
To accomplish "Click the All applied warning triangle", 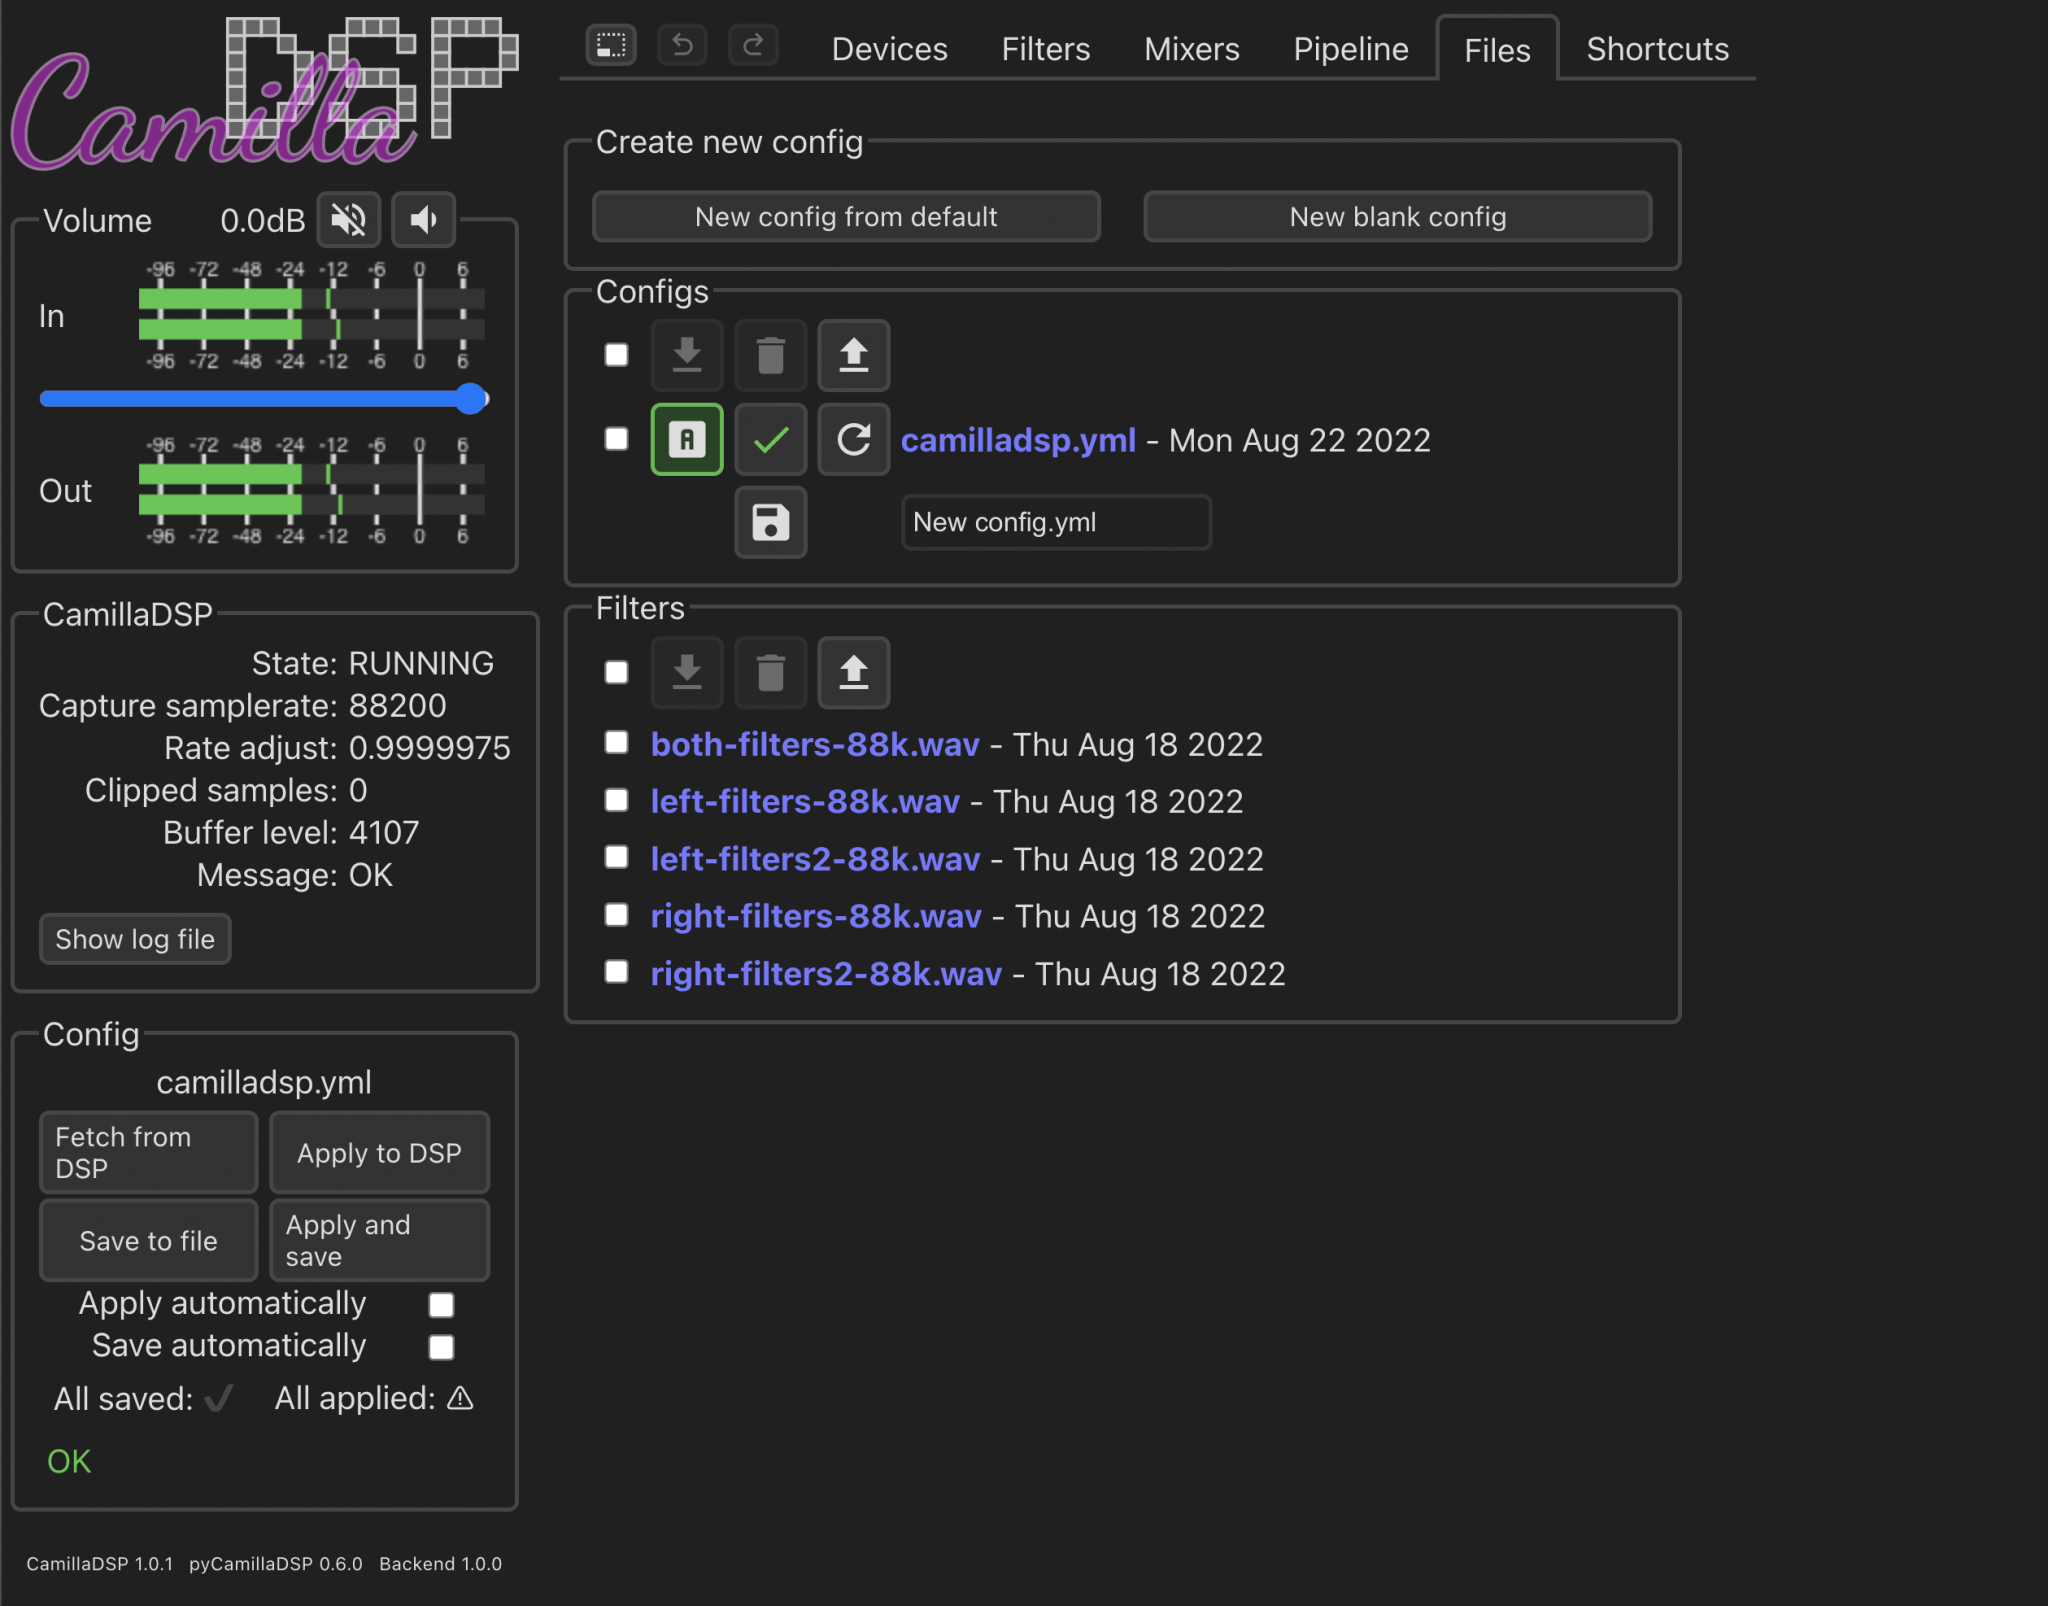I will [460, 1398].
